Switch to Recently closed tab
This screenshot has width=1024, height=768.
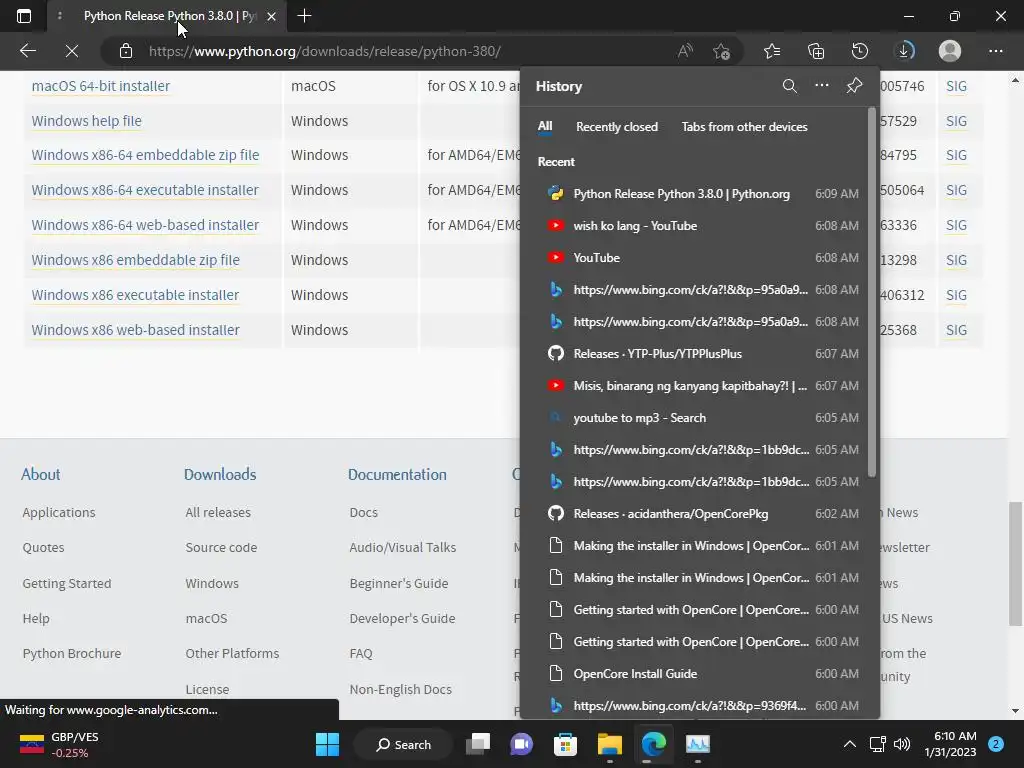(x=616, y=127)
